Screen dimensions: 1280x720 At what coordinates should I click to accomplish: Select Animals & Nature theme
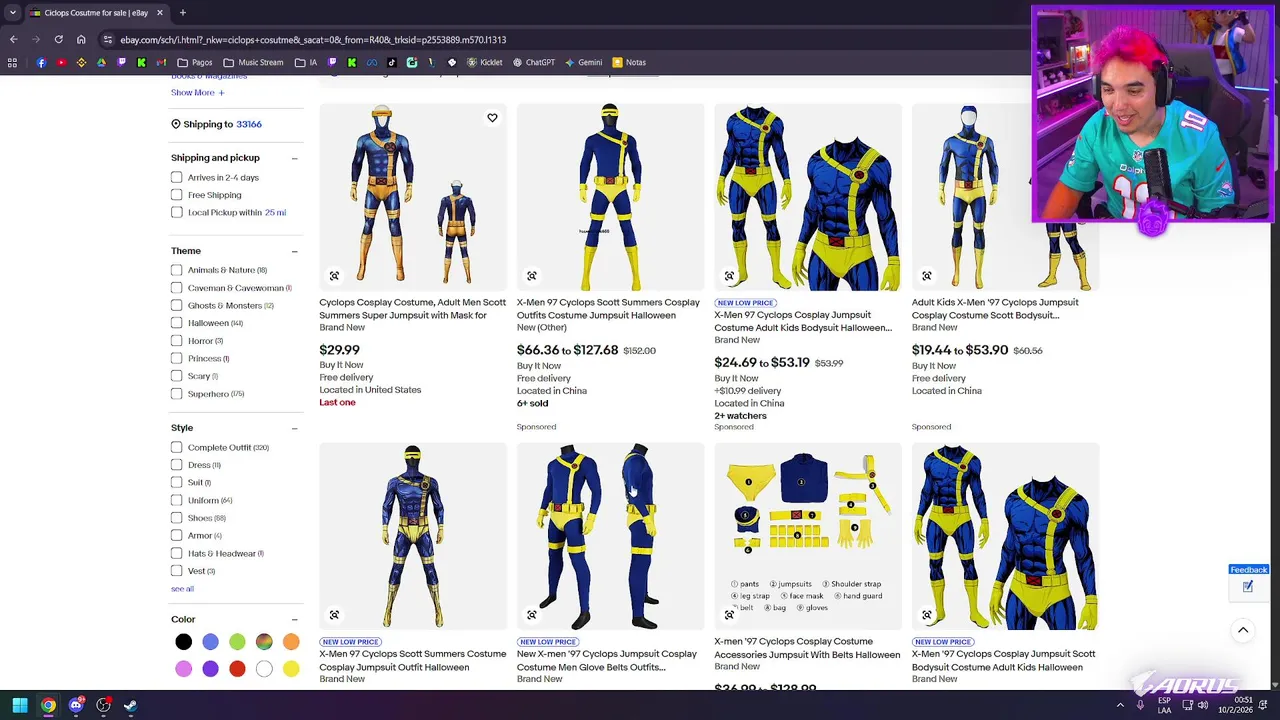177,270
